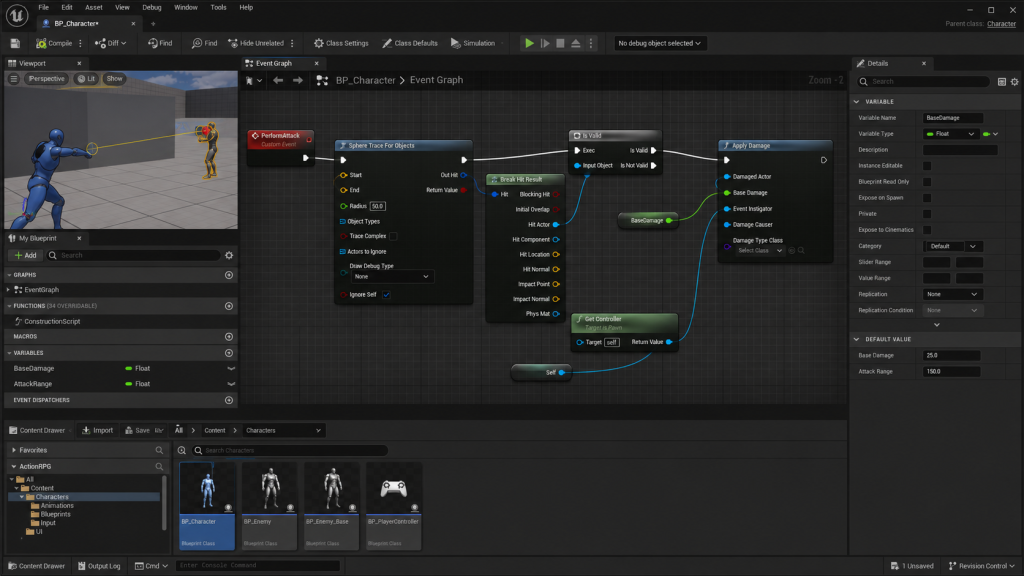Open the Debug menu
Screen dimensions: 1024x576
click(152, 7)
